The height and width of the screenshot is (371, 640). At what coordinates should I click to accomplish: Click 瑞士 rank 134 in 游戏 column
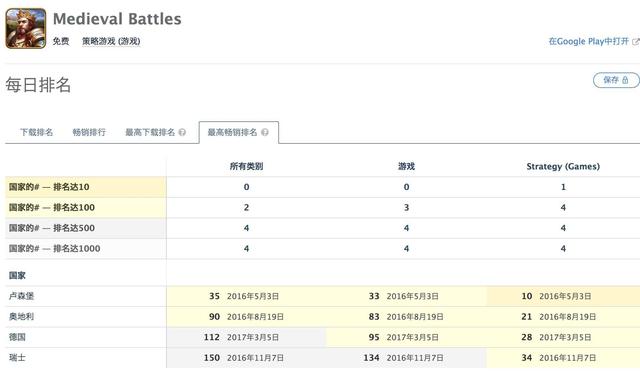click(x=371, y=358)
